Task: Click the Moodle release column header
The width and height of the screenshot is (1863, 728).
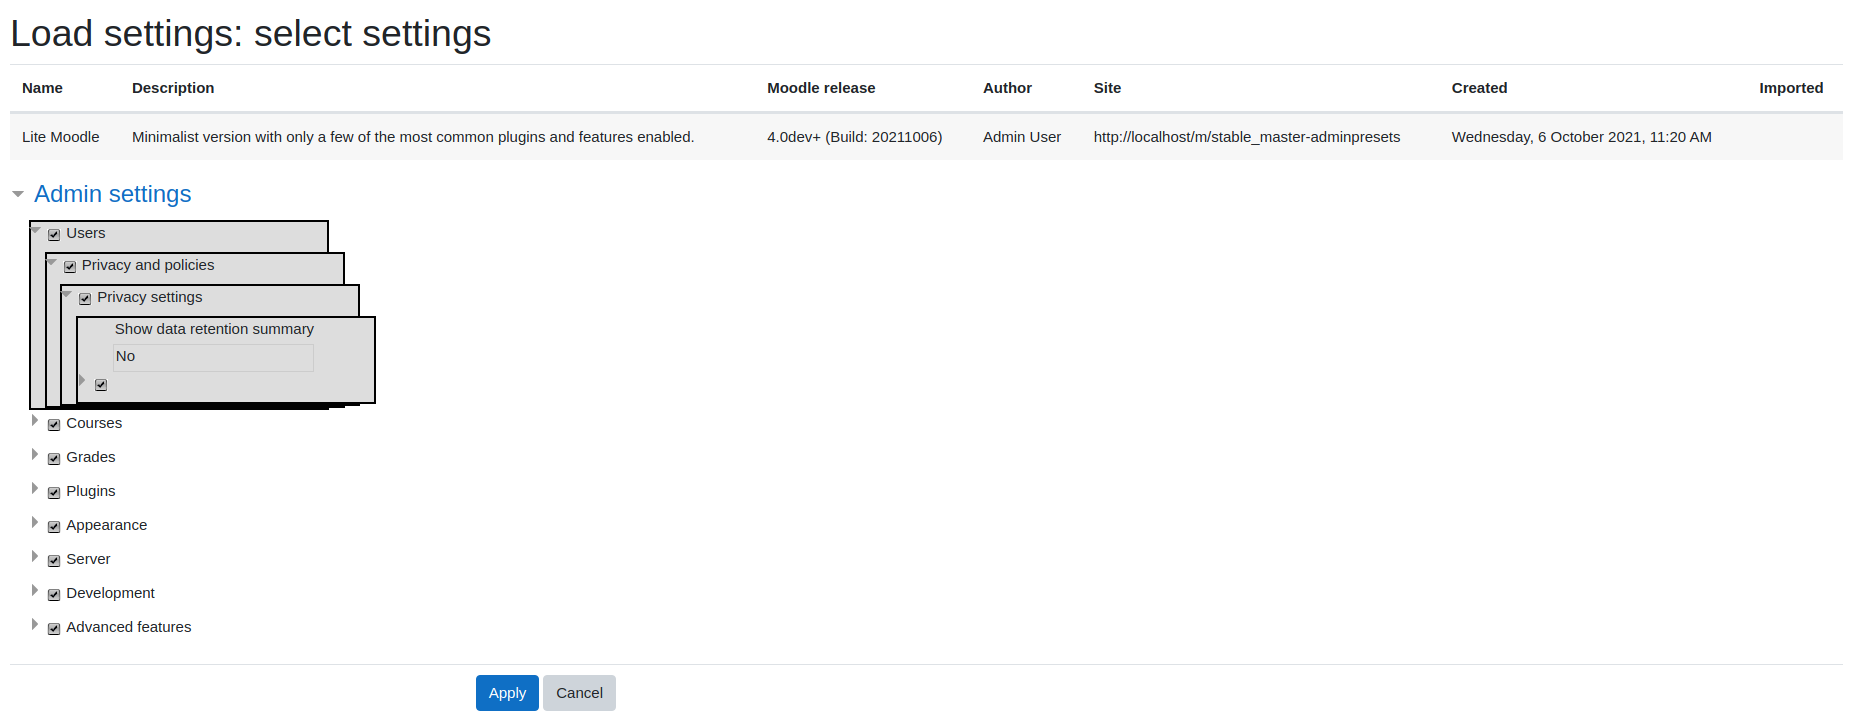Action: click(821, 88)
